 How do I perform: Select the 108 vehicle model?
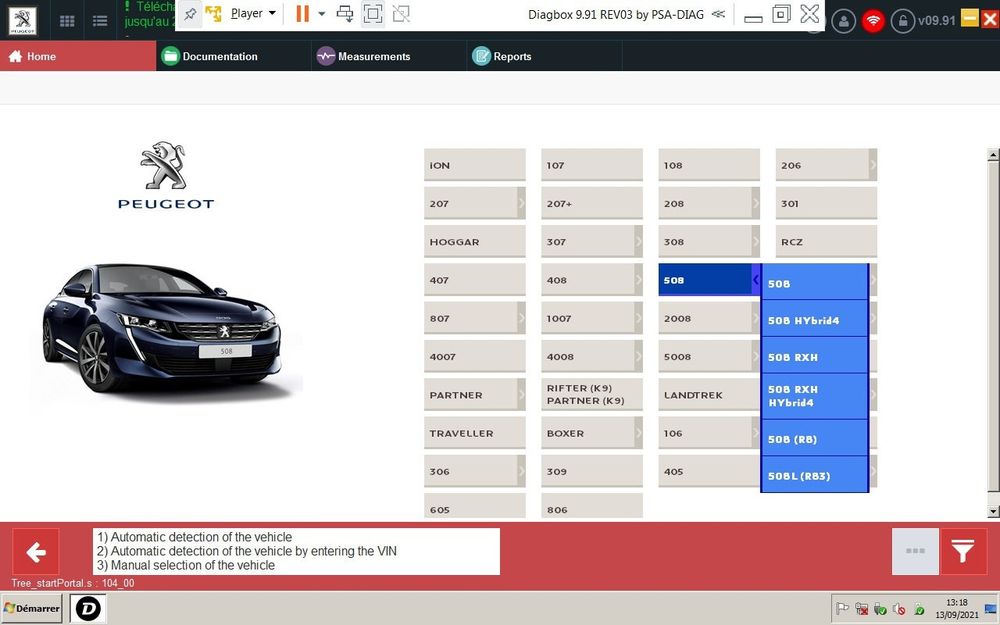(709, 165)
